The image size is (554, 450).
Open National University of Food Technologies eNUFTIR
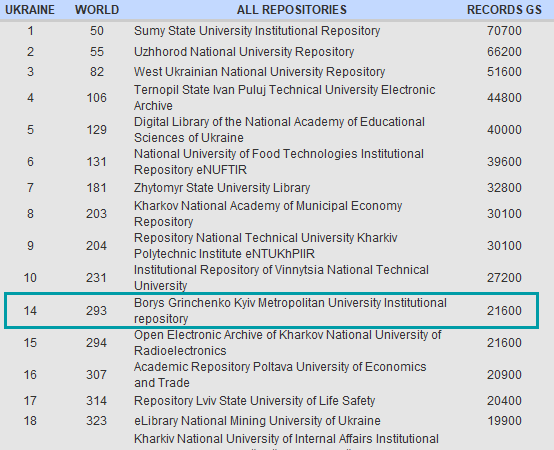point(279,162)
